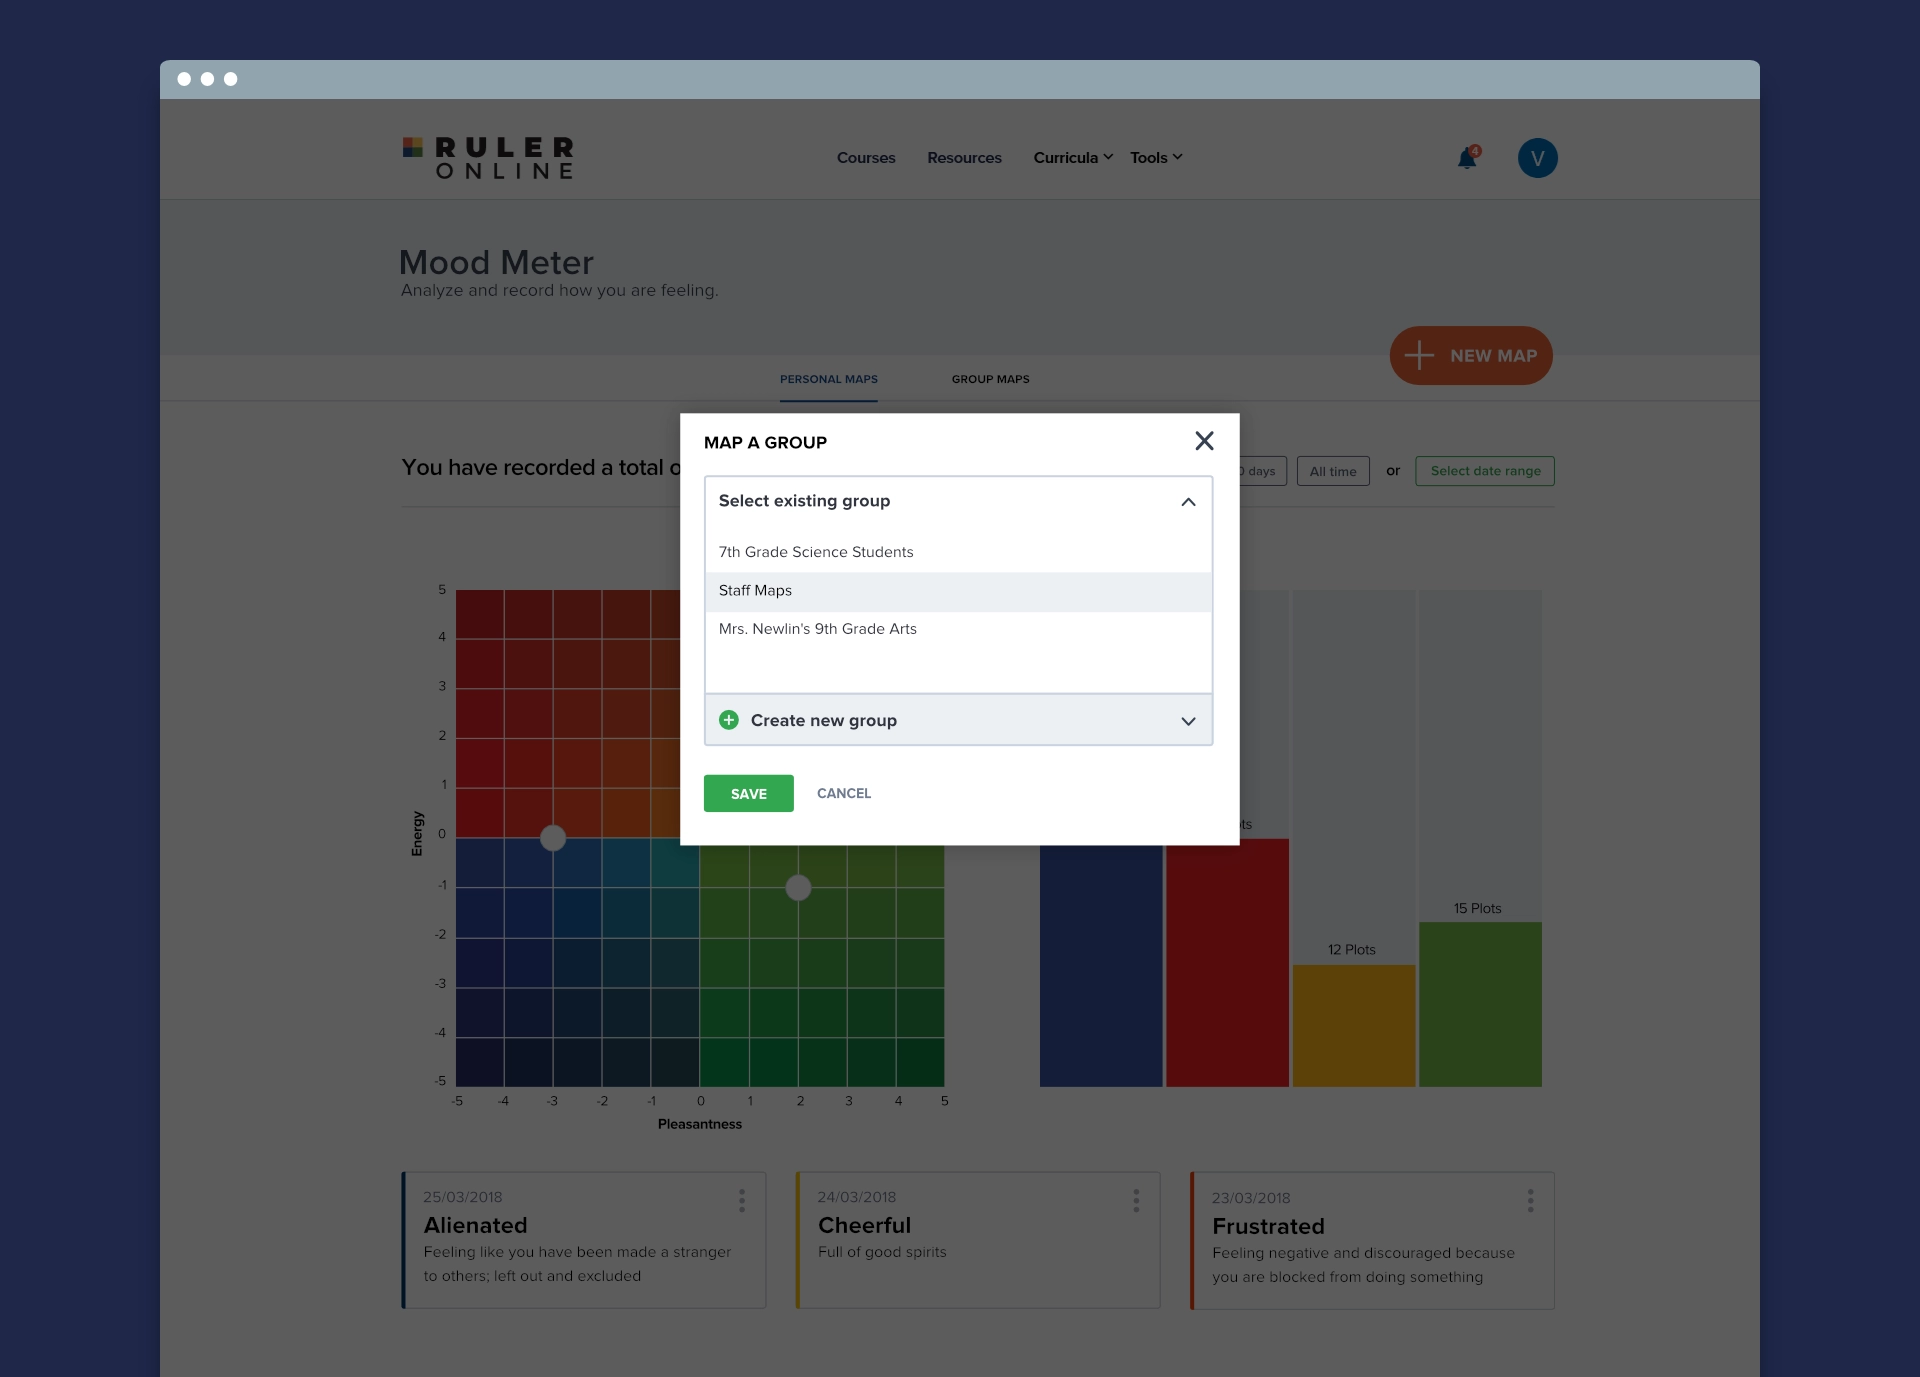Click the green 15 Plots bar
The width and height of the screenshot is (1920, 1377).
[x=1480, y=1004]
